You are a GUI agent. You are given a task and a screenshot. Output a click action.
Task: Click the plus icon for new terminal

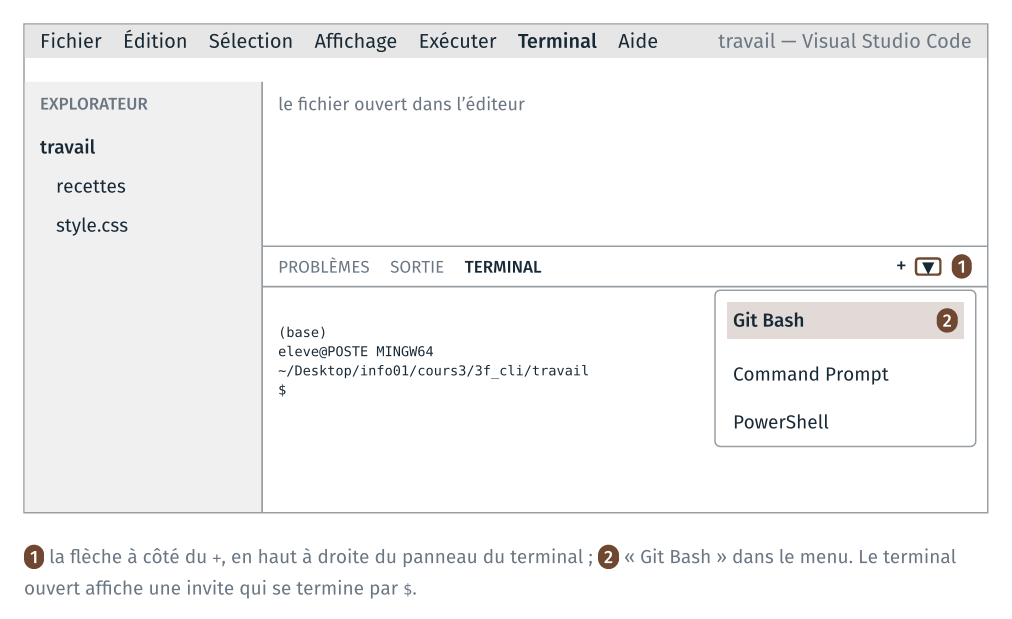(901, 265)
